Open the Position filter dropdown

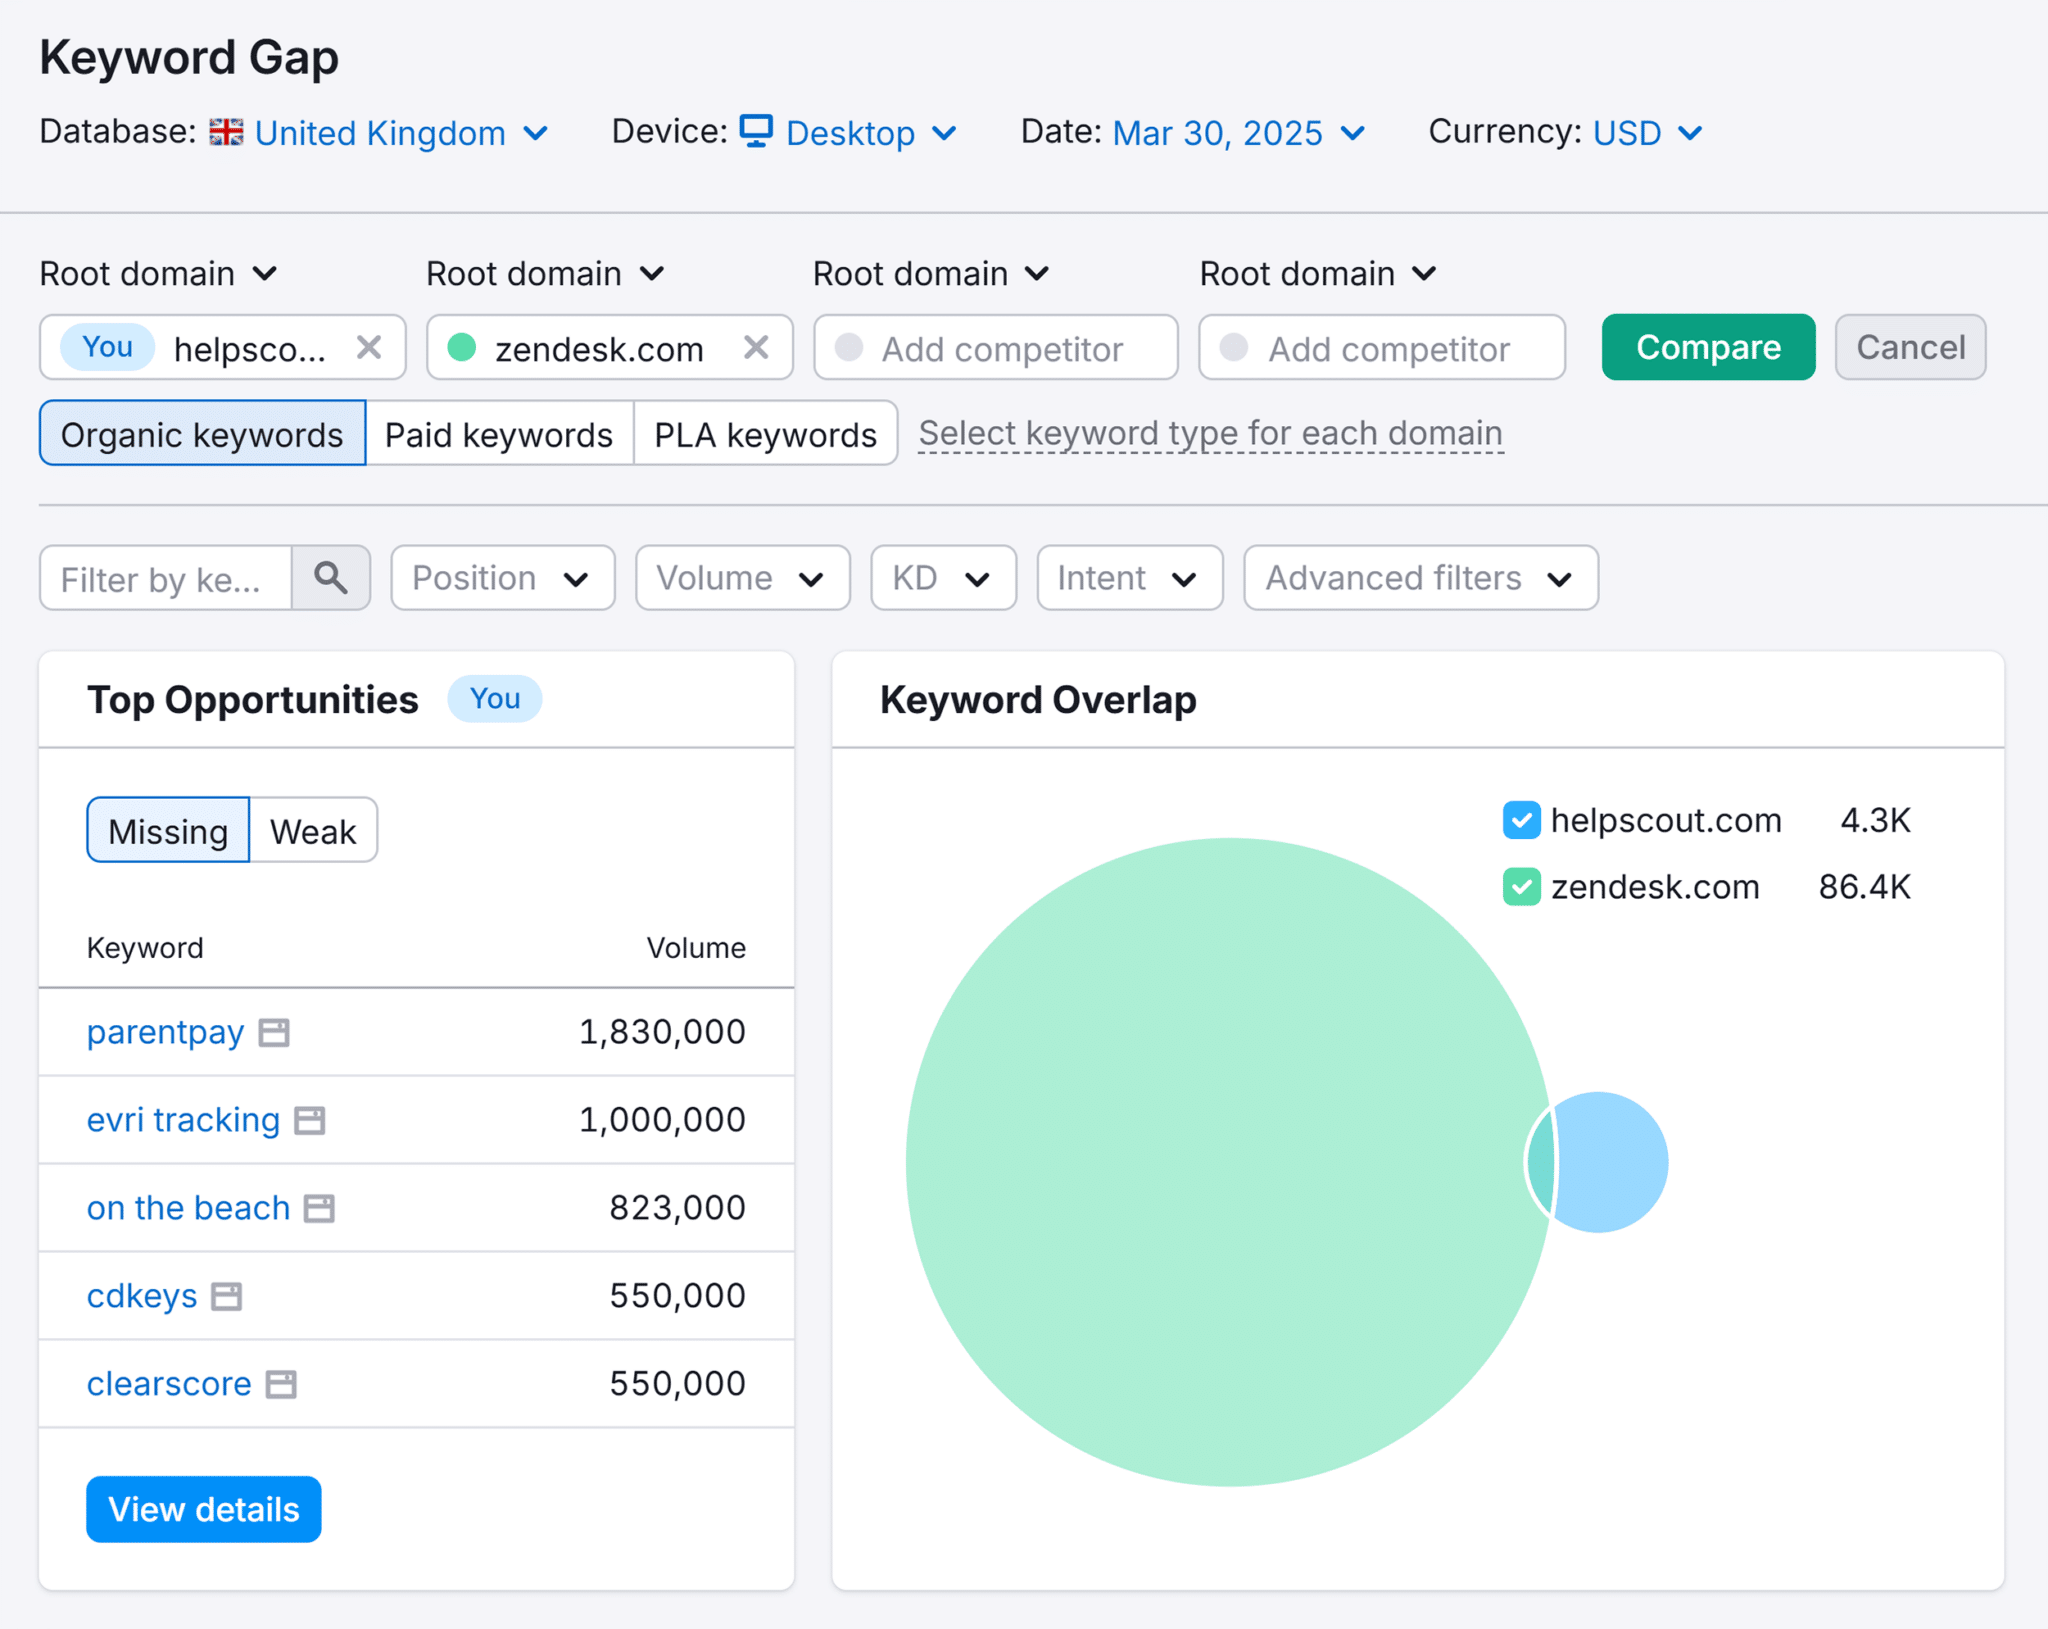502,578
